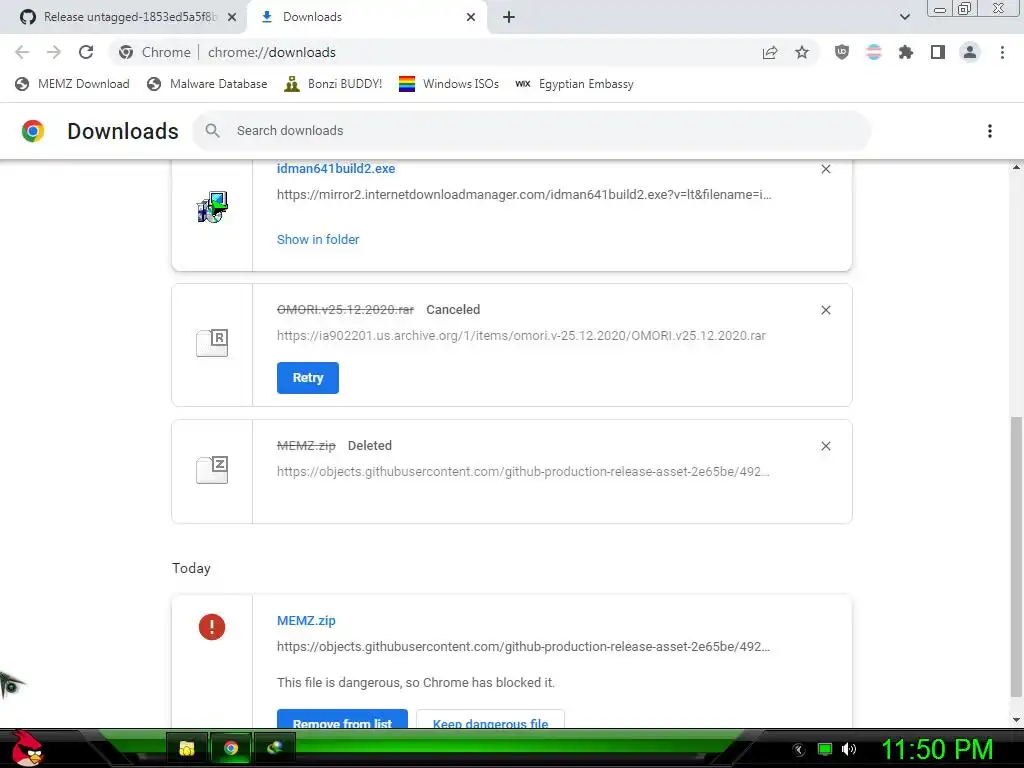Click 'This file is dangerous' warning text
Viewport: 1024px width, 768px height.
tap(415, 682)
